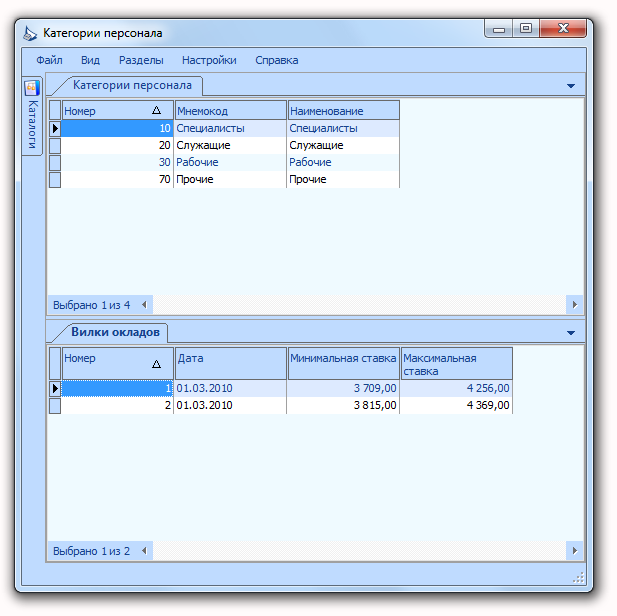Screen dimensions: 617x616
Task: Click Служащие in Мнемокод column
Action: coord(230,145)
